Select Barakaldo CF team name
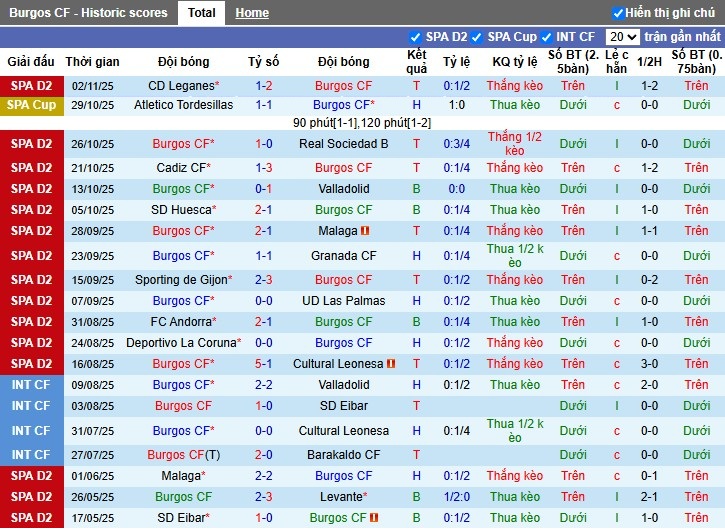Viewport: 725px width, 531px height. coord(344,455)
